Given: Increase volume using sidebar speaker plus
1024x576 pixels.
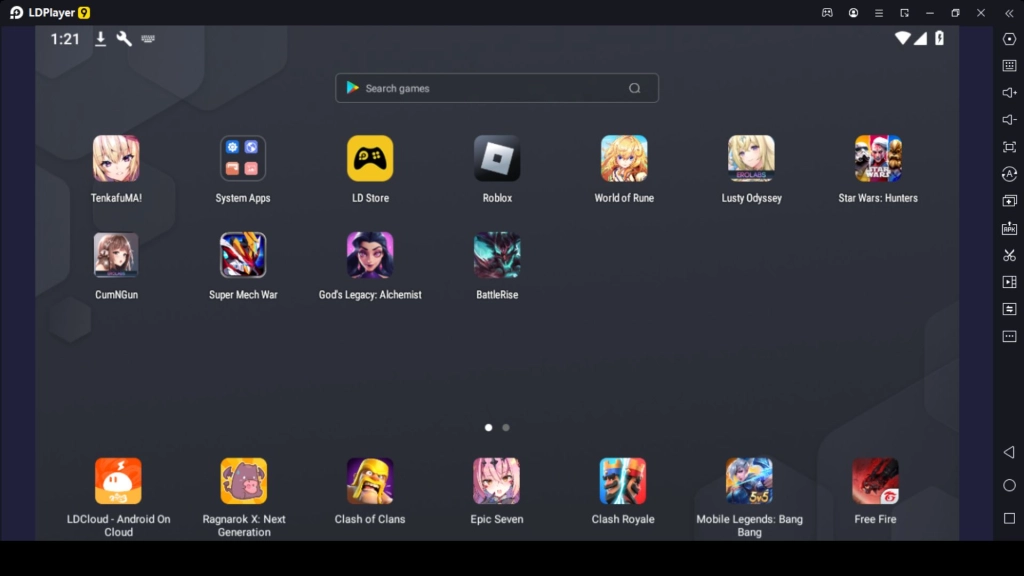Looking at the screenshot, I should (1009, 93).
